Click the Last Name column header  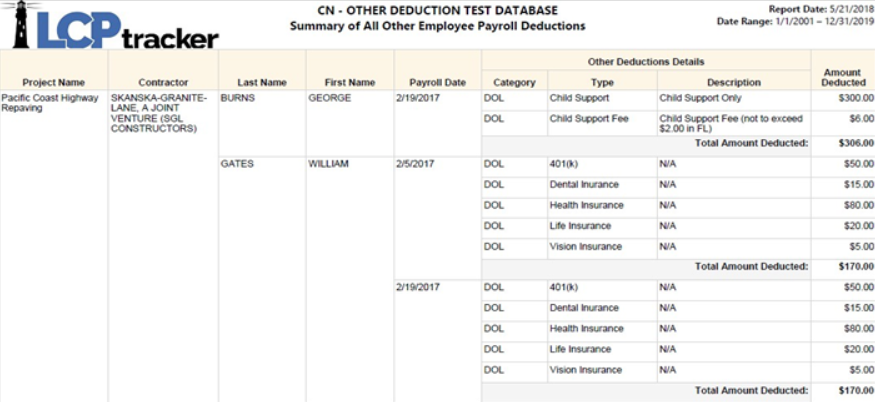click(262, 83)
